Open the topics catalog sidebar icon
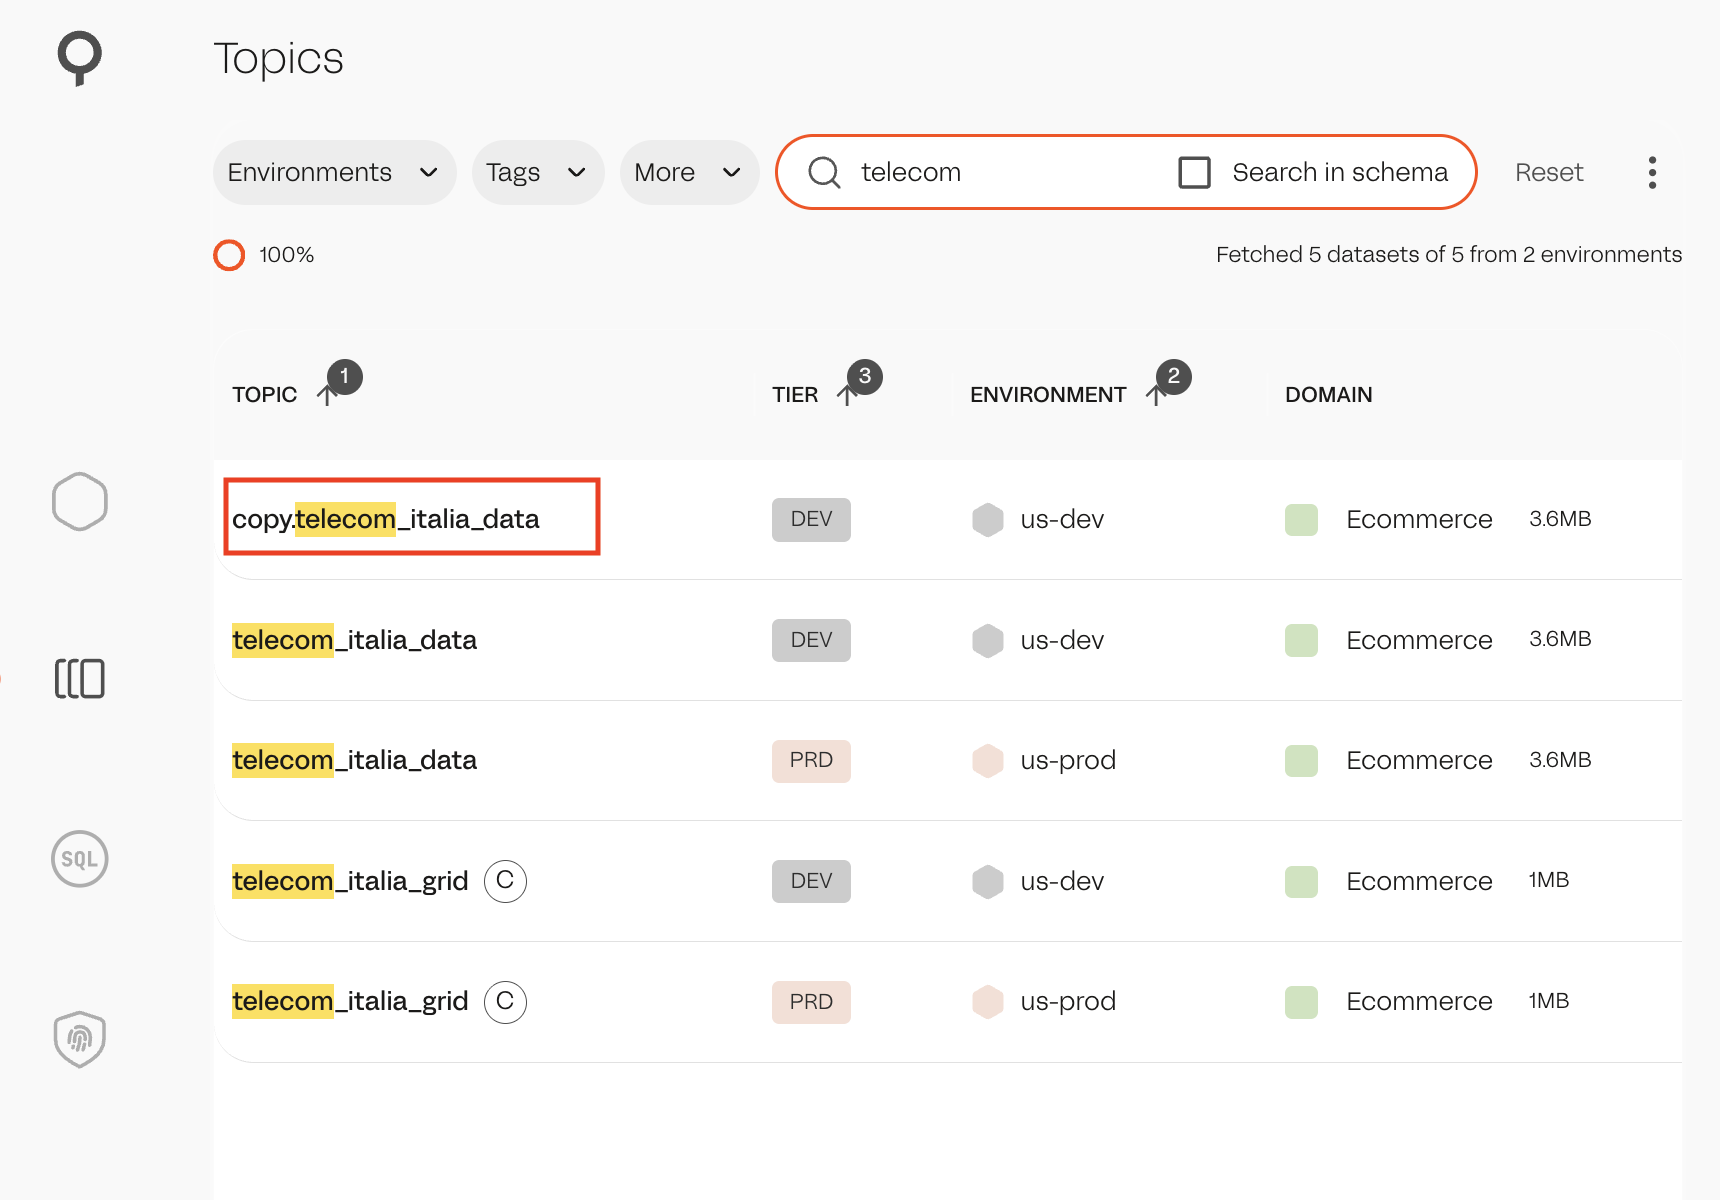Screen dimensions: 1720x1200 80,679
